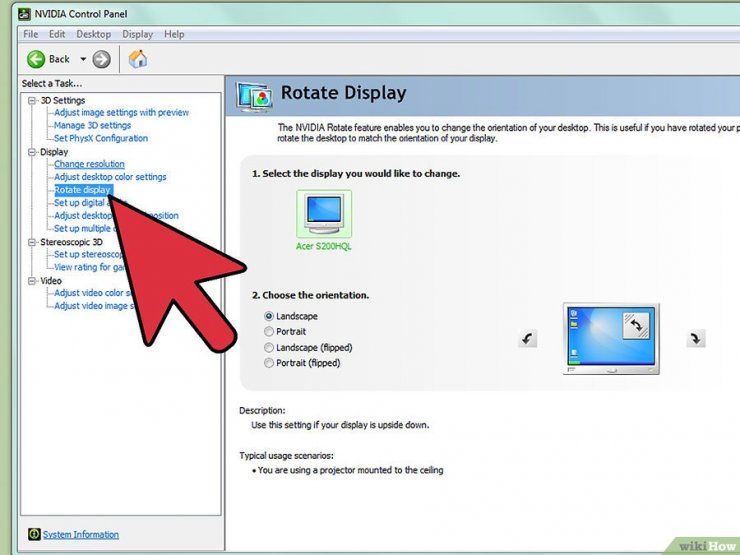Click the Rotate Display header icon

tap(254, 97)
